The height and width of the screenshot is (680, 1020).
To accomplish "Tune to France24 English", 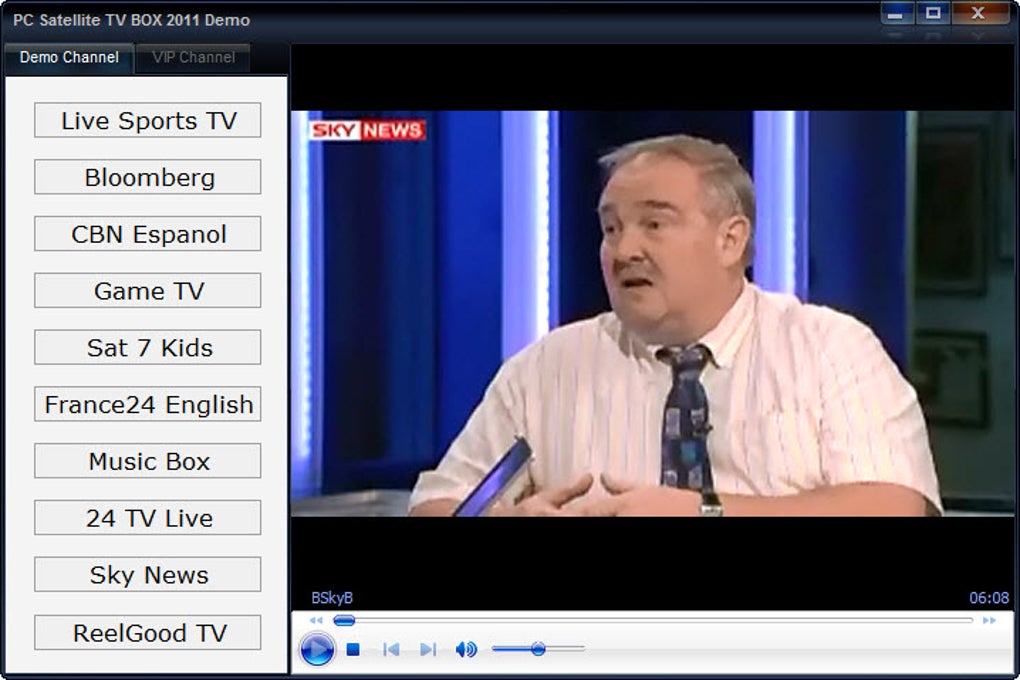I will click(x=148, y=404).
